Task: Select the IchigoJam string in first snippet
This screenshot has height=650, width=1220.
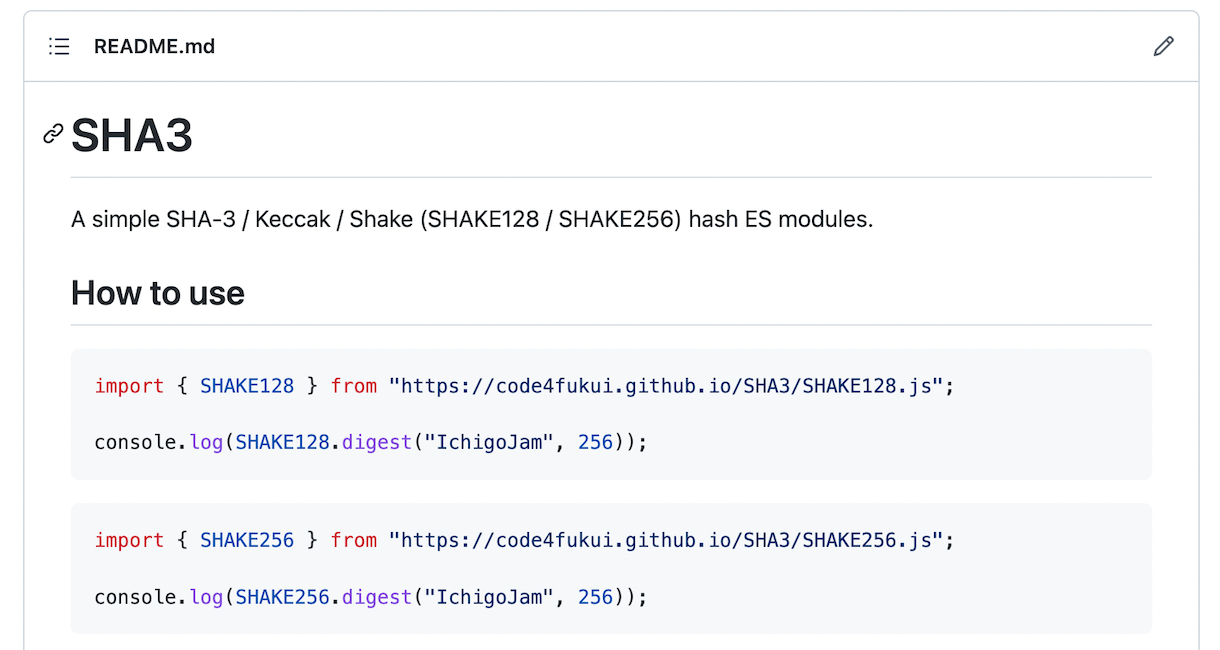Action: click(x=487, y=441)
